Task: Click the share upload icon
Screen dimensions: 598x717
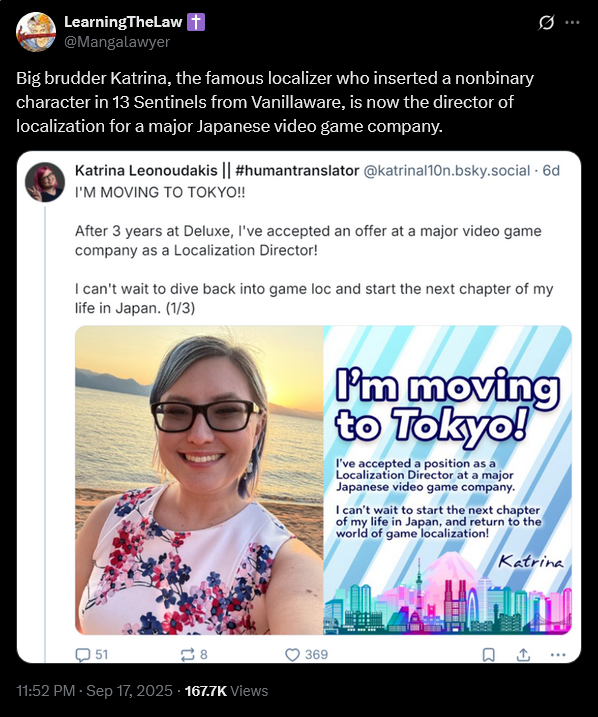Action: (x=523, y=655)
